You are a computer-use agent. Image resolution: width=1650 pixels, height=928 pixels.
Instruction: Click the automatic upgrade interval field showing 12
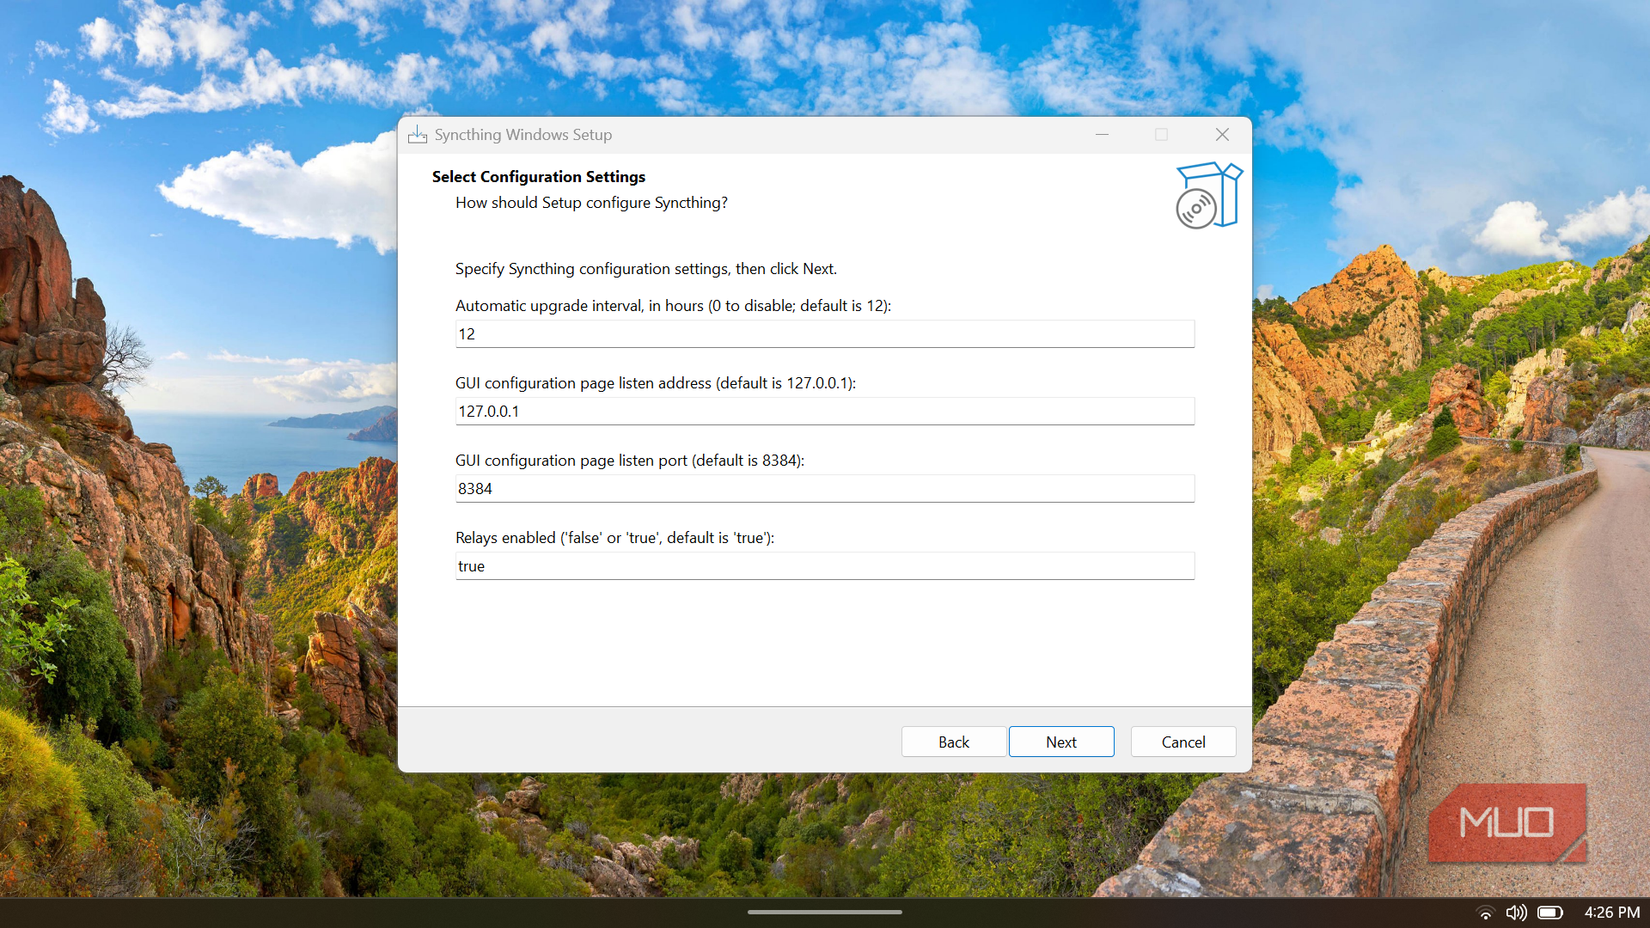coord(824,334)
